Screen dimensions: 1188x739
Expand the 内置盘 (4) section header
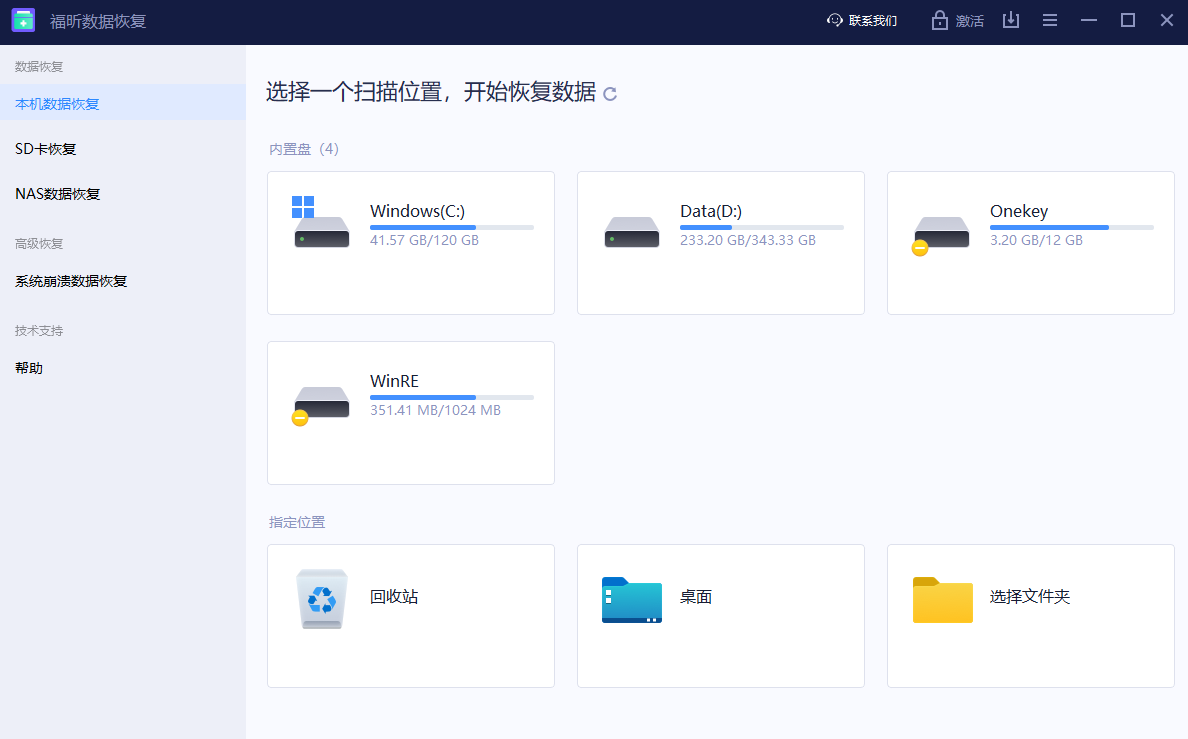(x=301, y=148)
